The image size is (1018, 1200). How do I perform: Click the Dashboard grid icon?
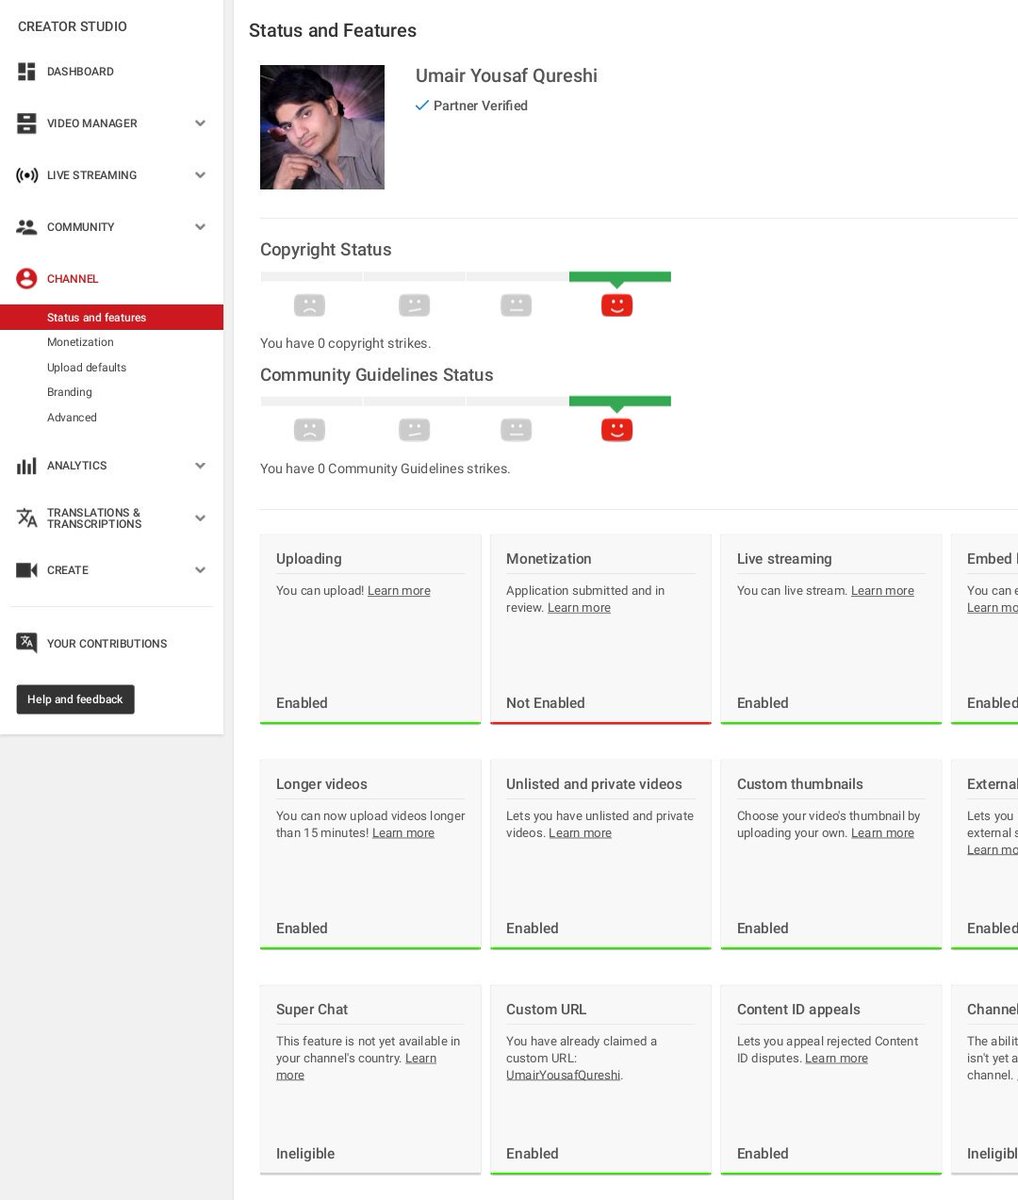[x=27, y=72]
